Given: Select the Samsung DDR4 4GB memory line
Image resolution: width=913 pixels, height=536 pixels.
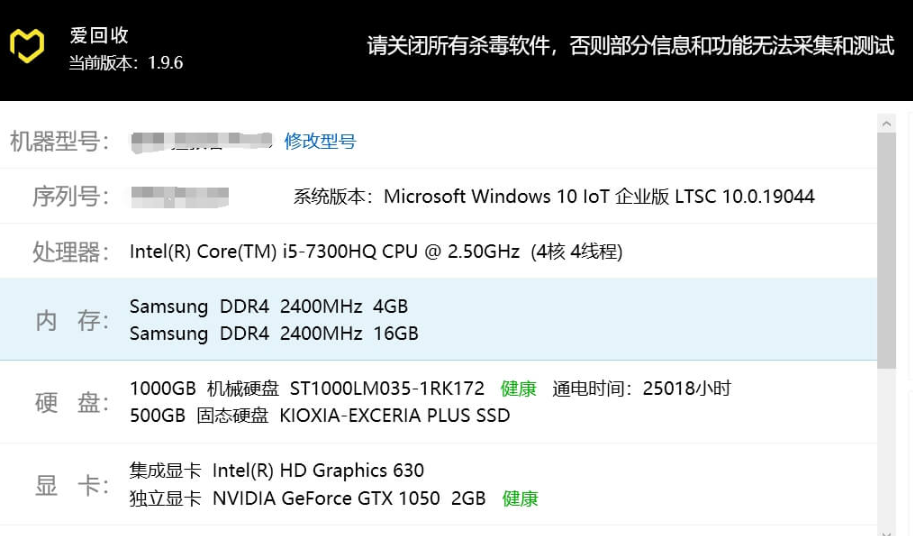Looking at the screenshot, I should 269,306.
